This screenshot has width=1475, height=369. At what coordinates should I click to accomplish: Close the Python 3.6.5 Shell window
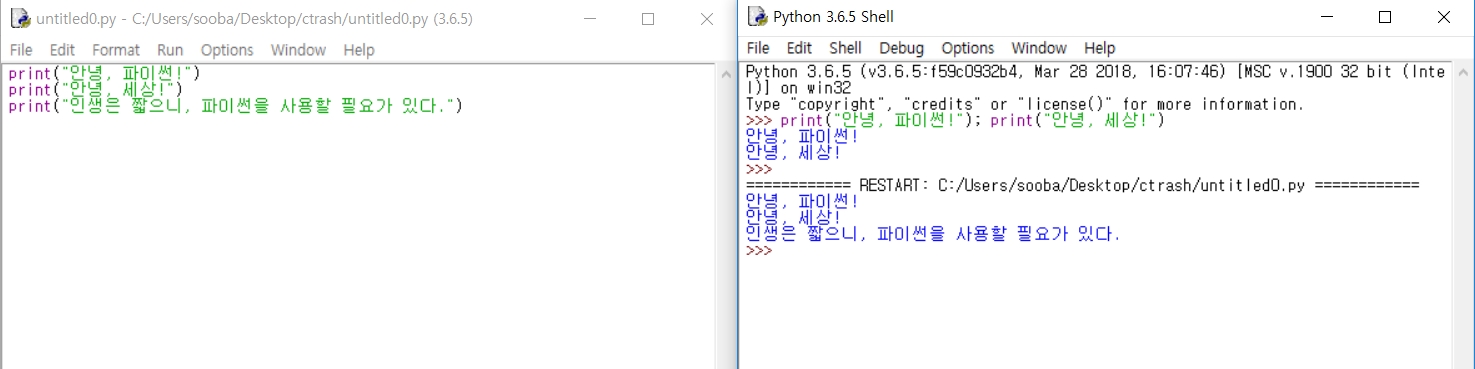pyautogui.click(x=1443, y=17)
